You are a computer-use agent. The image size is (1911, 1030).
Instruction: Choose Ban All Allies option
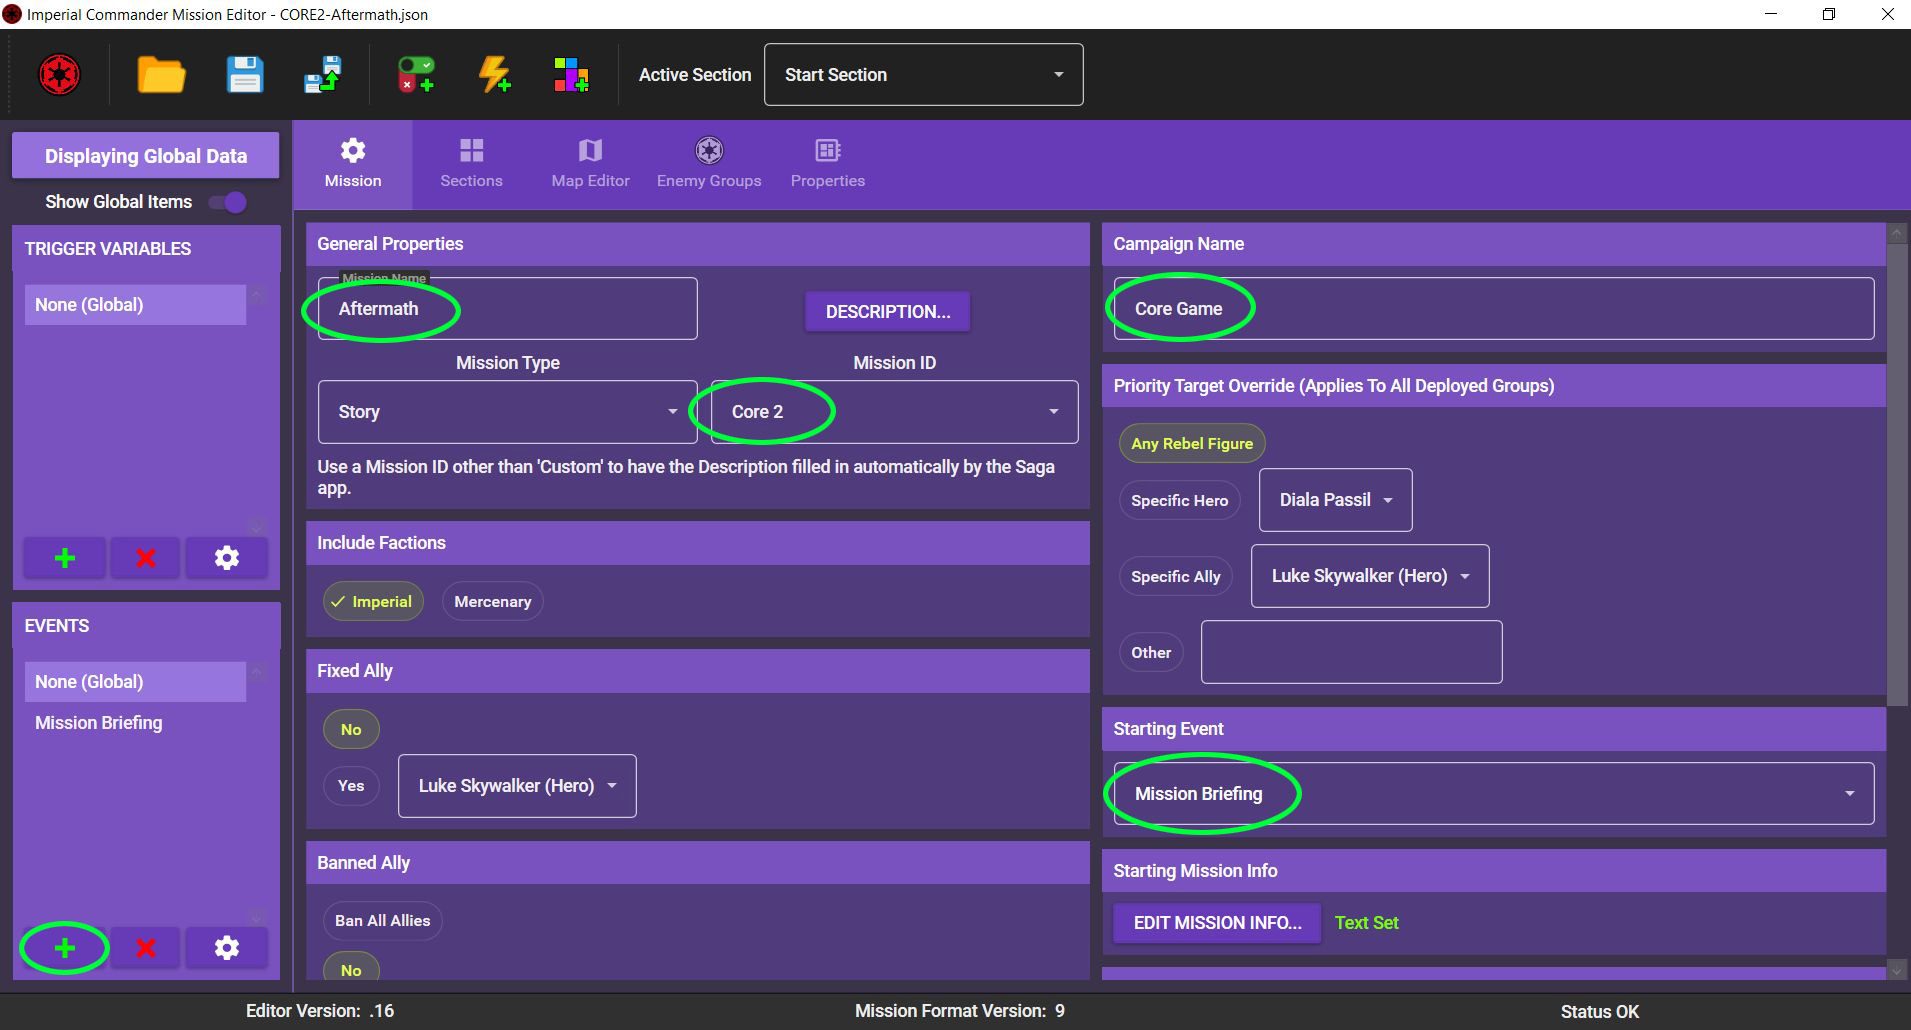coord(382,921)
